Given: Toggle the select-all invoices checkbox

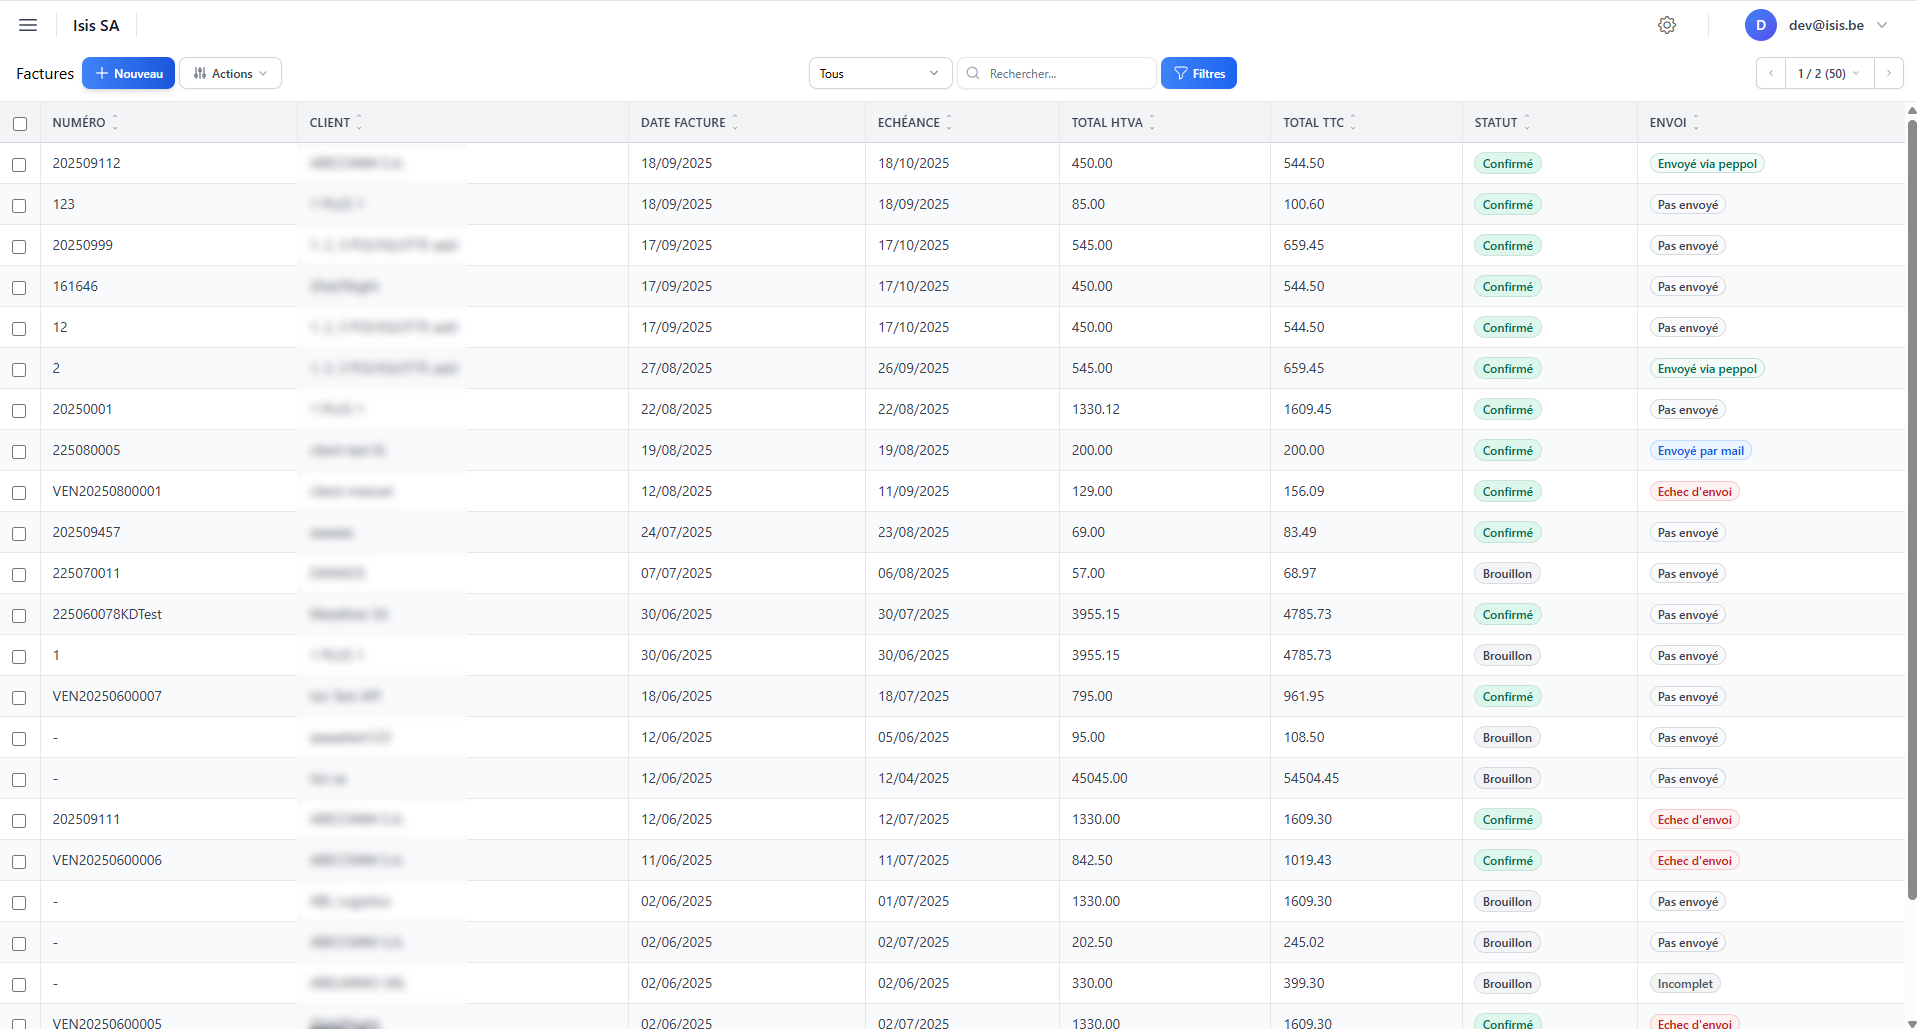Looking at the screenshot, I should 20,123.
